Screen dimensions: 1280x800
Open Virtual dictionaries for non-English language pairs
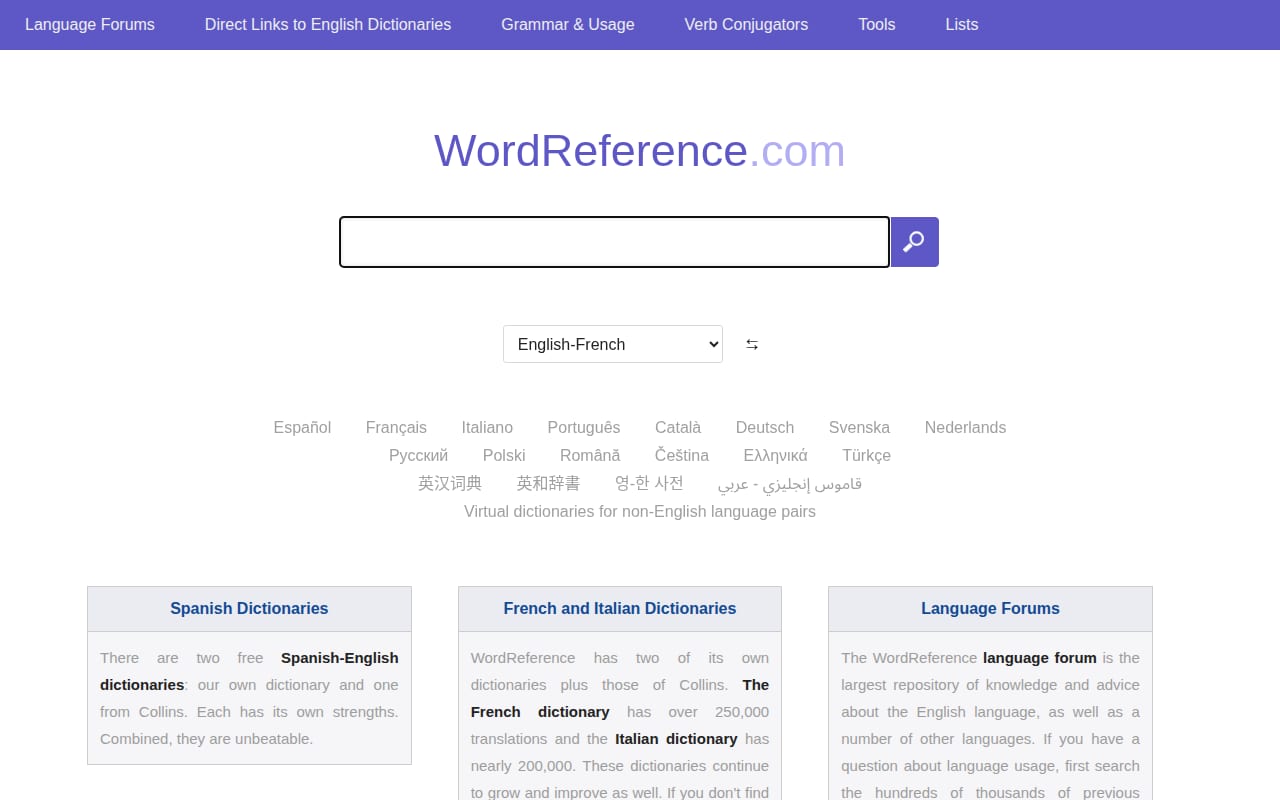pos(640,511)
